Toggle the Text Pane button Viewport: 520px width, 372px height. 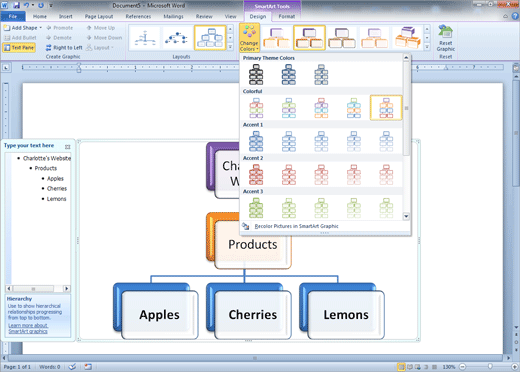pos(19,48)
